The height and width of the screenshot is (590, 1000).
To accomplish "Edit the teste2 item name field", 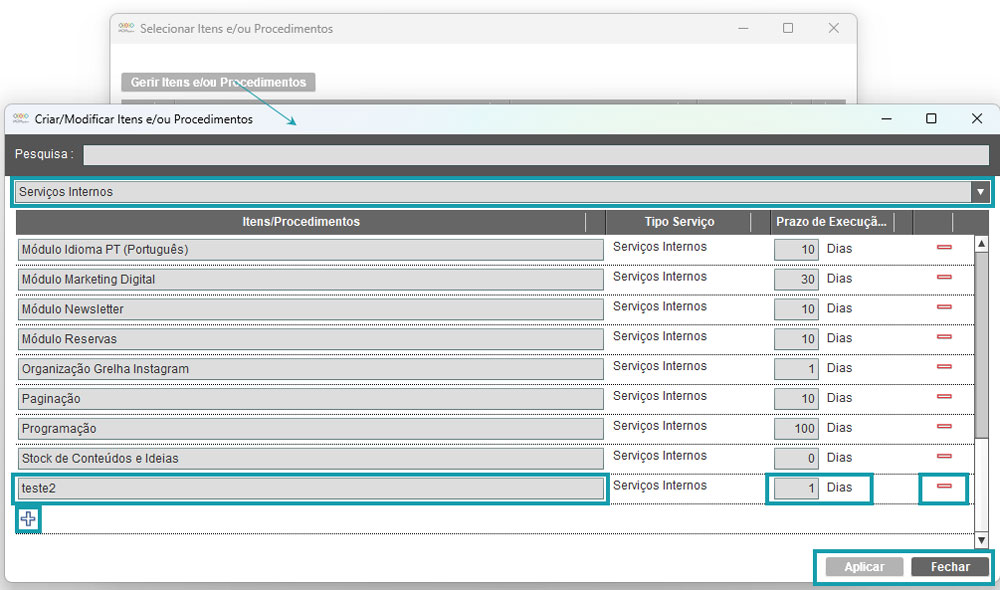I will click(311, 488).
